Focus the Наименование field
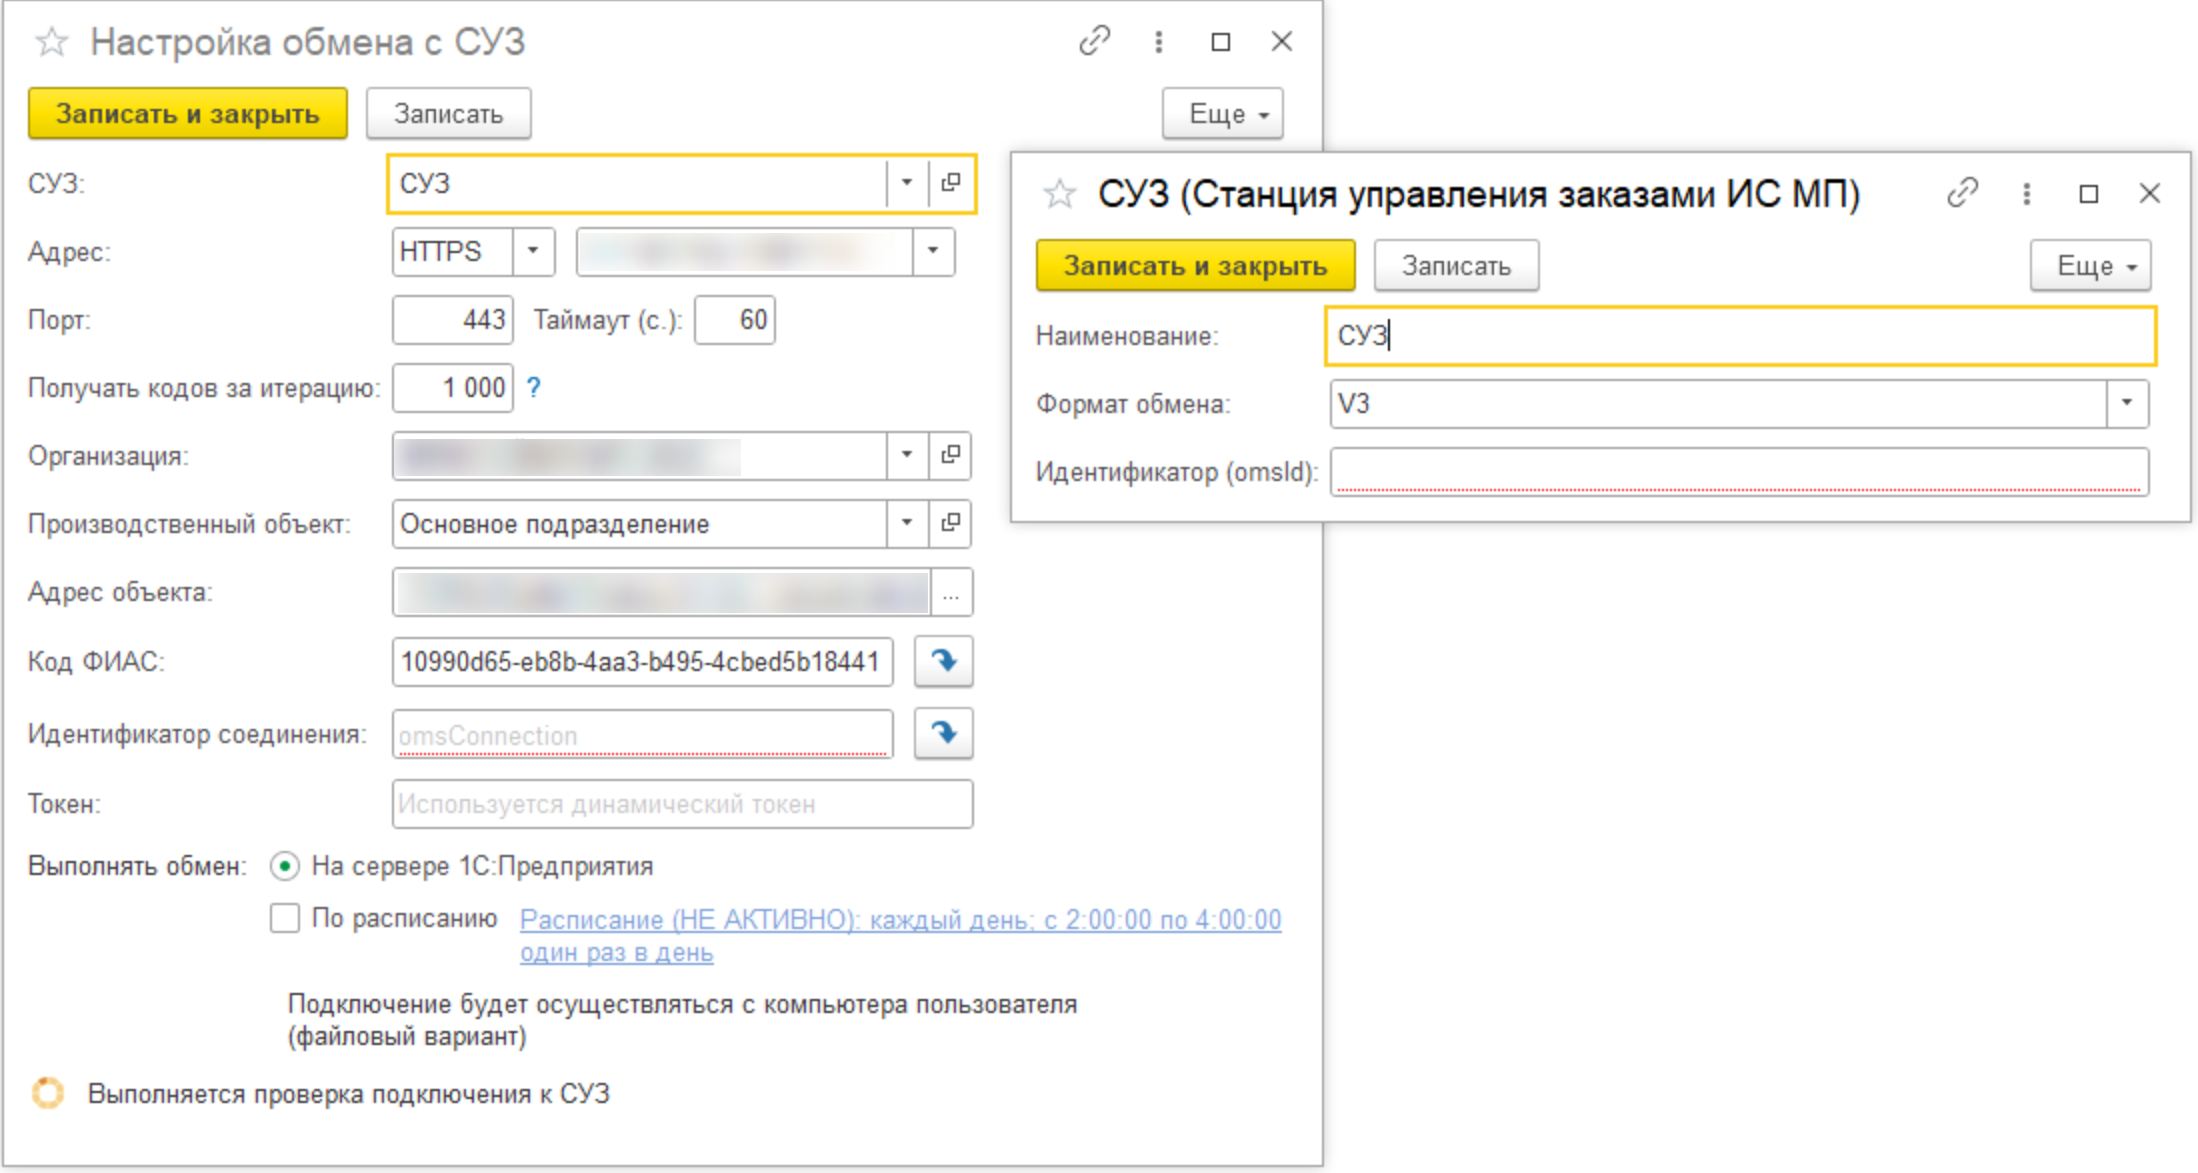The height and width of the screenshot is (1173, 2198). pyautogui.click(x=1740, y=336)
